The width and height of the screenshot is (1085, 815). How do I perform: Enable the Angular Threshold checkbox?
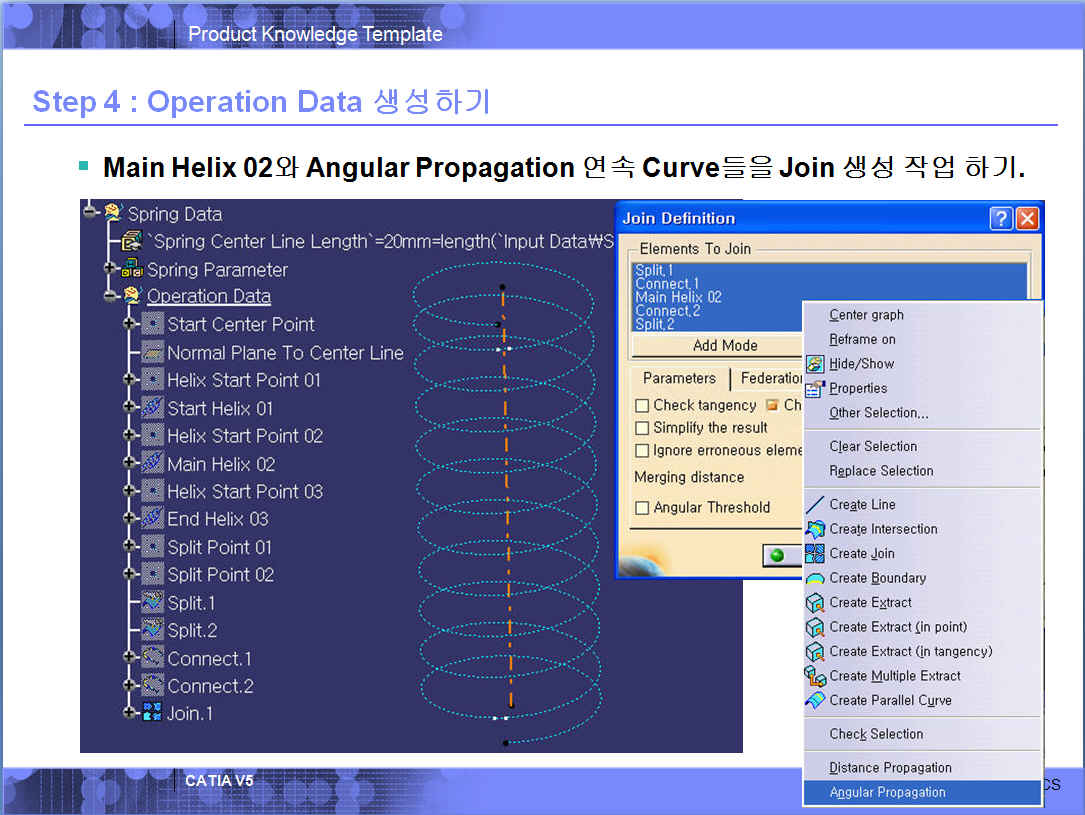click(x=643, y=508)
